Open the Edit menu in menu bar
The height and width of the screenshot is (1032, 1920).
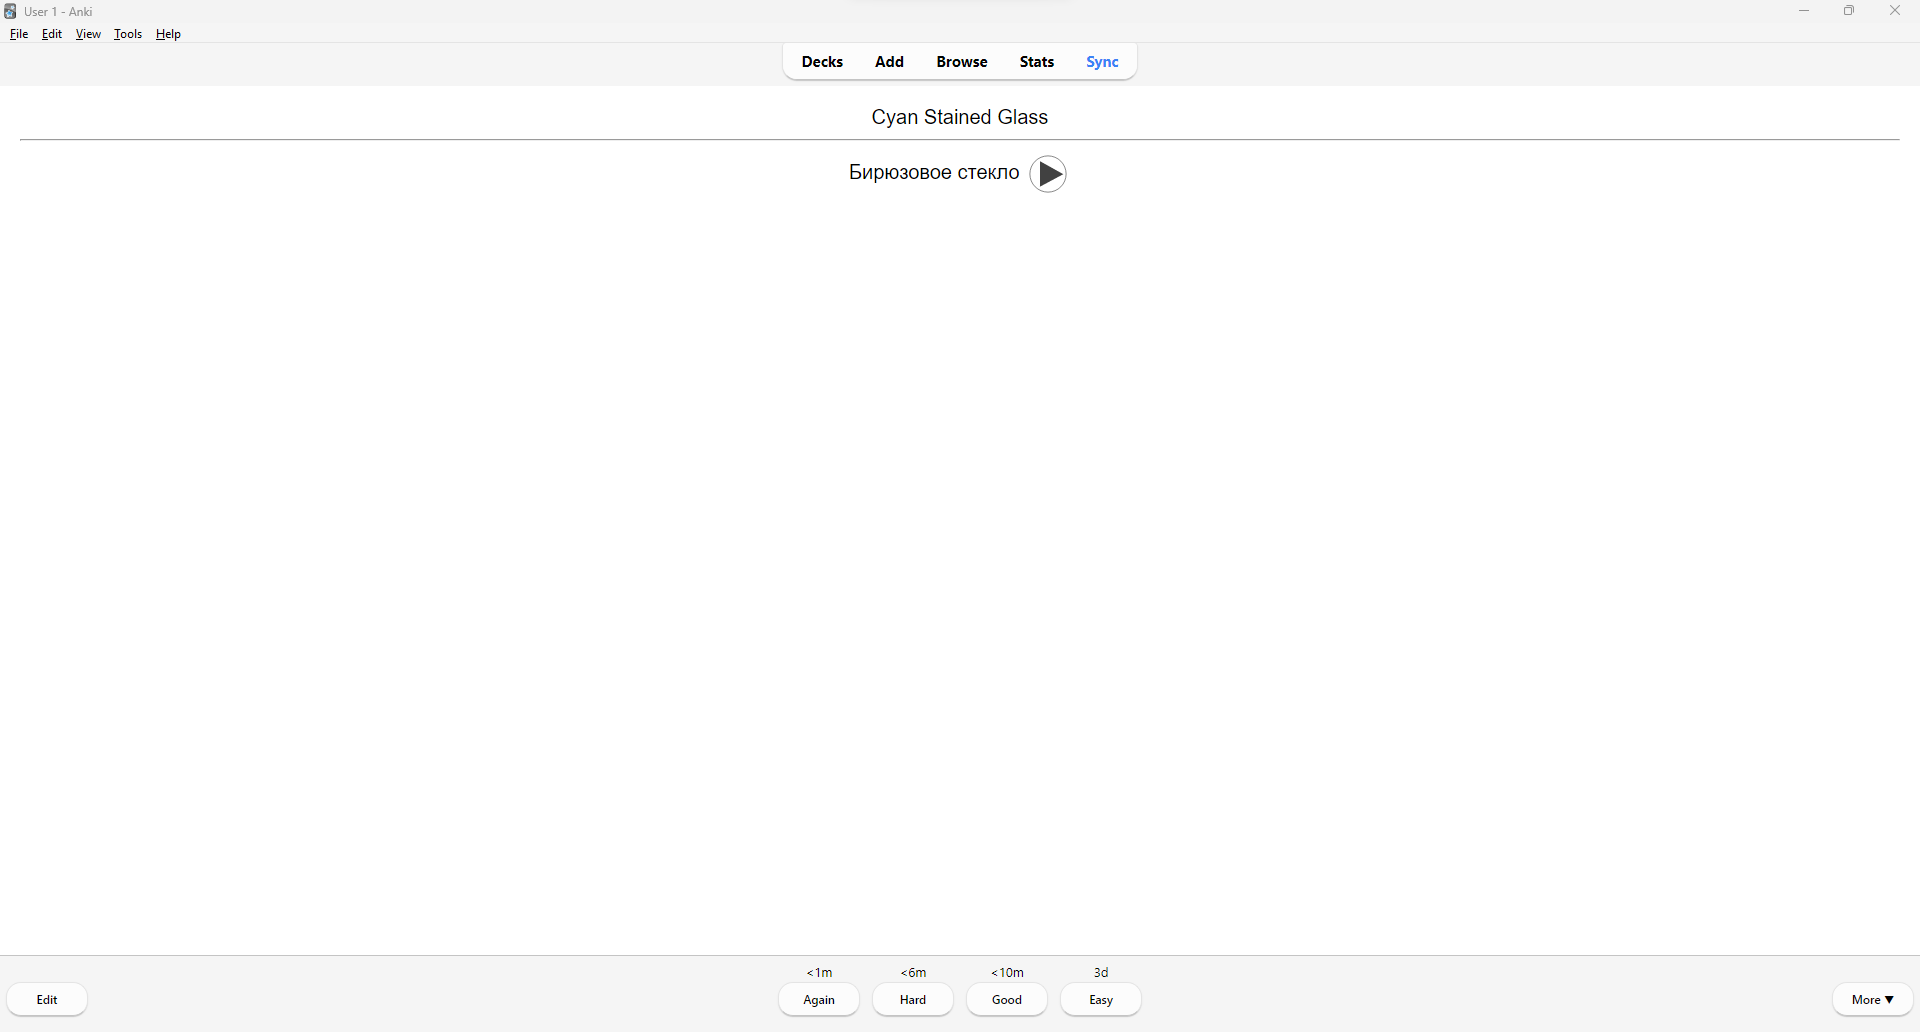(x=52, y=34)
